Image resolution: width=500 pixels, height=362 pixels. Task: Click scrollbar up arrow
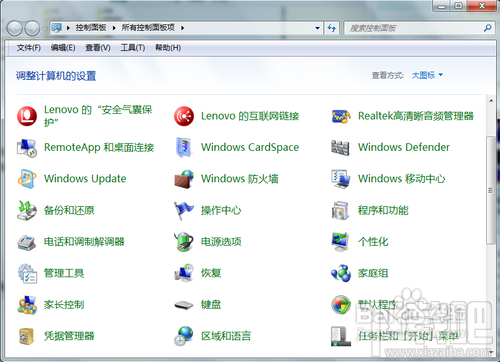point(490,100)
